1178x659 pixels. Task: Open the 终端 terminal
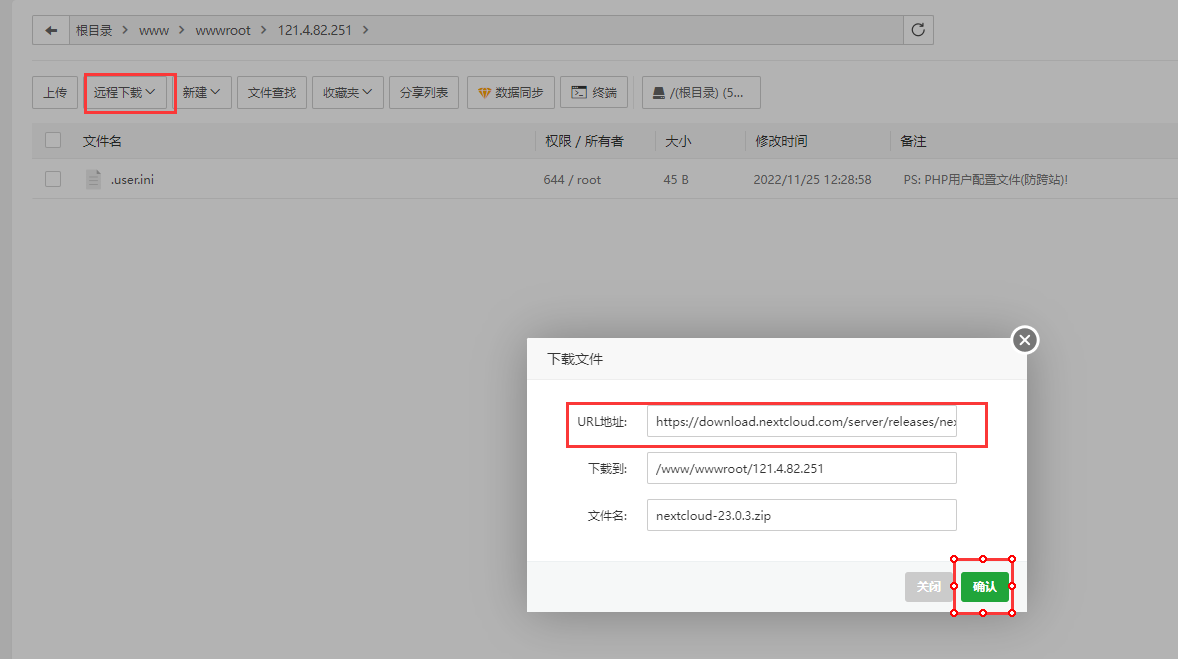point(594,92)
